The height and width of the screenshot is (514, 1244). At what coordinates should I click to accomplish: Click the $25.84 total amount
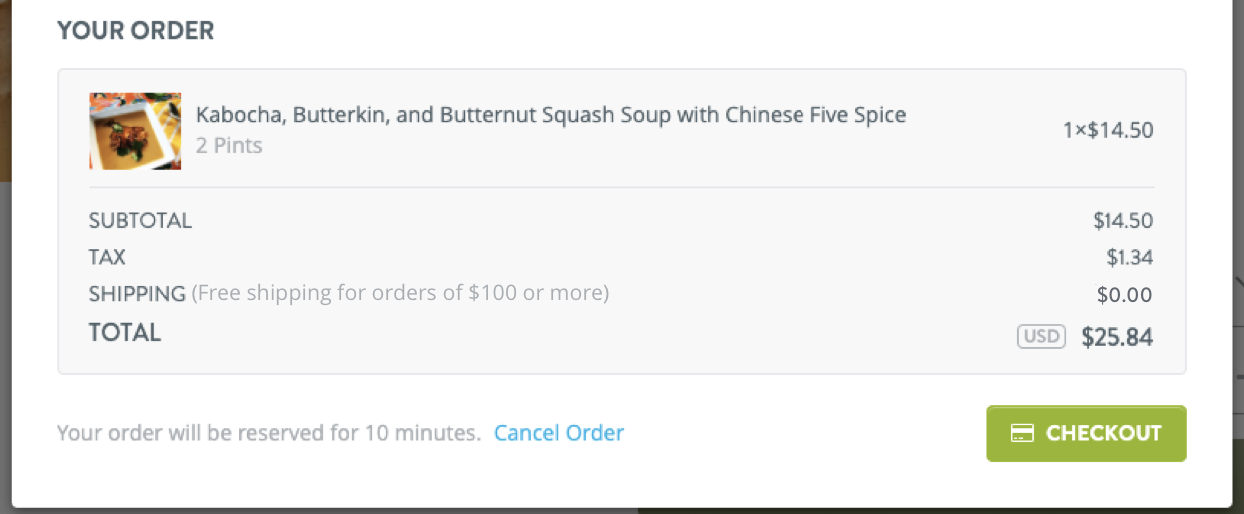pyautogui.click(x=1117, y=337)
